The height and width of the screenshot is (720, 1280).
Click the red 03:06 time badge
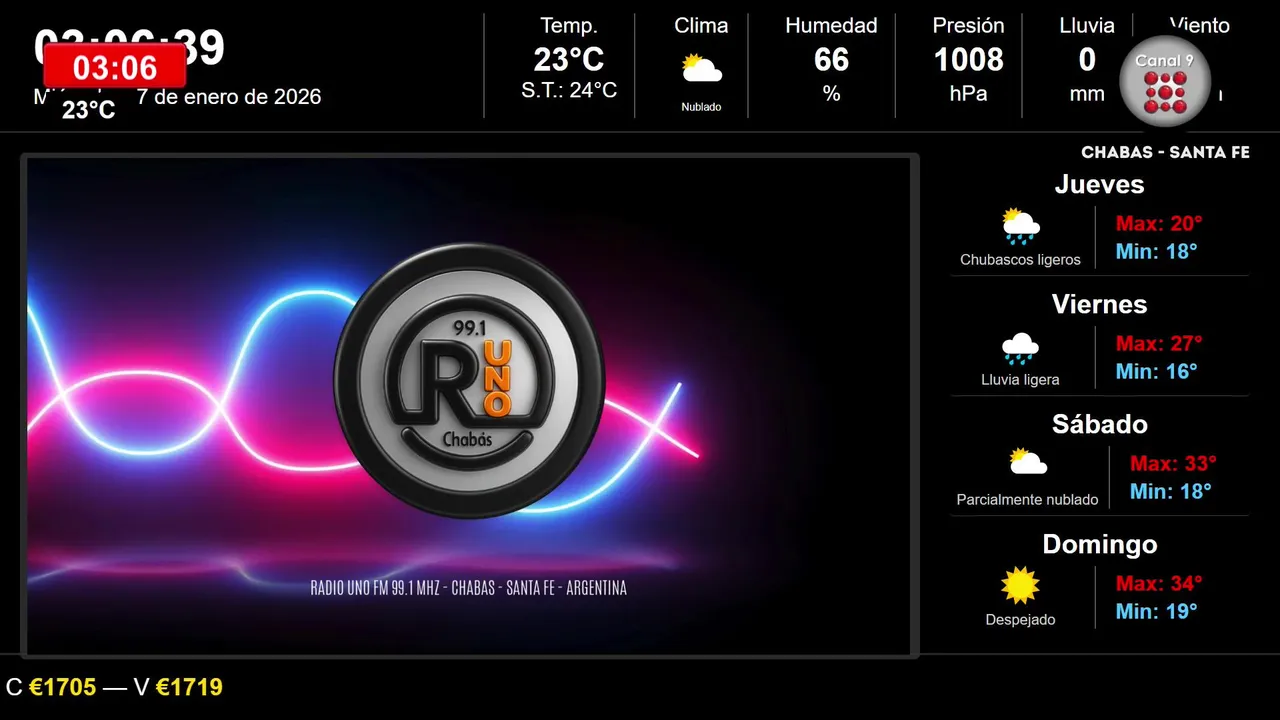click(x=115, y=67)
